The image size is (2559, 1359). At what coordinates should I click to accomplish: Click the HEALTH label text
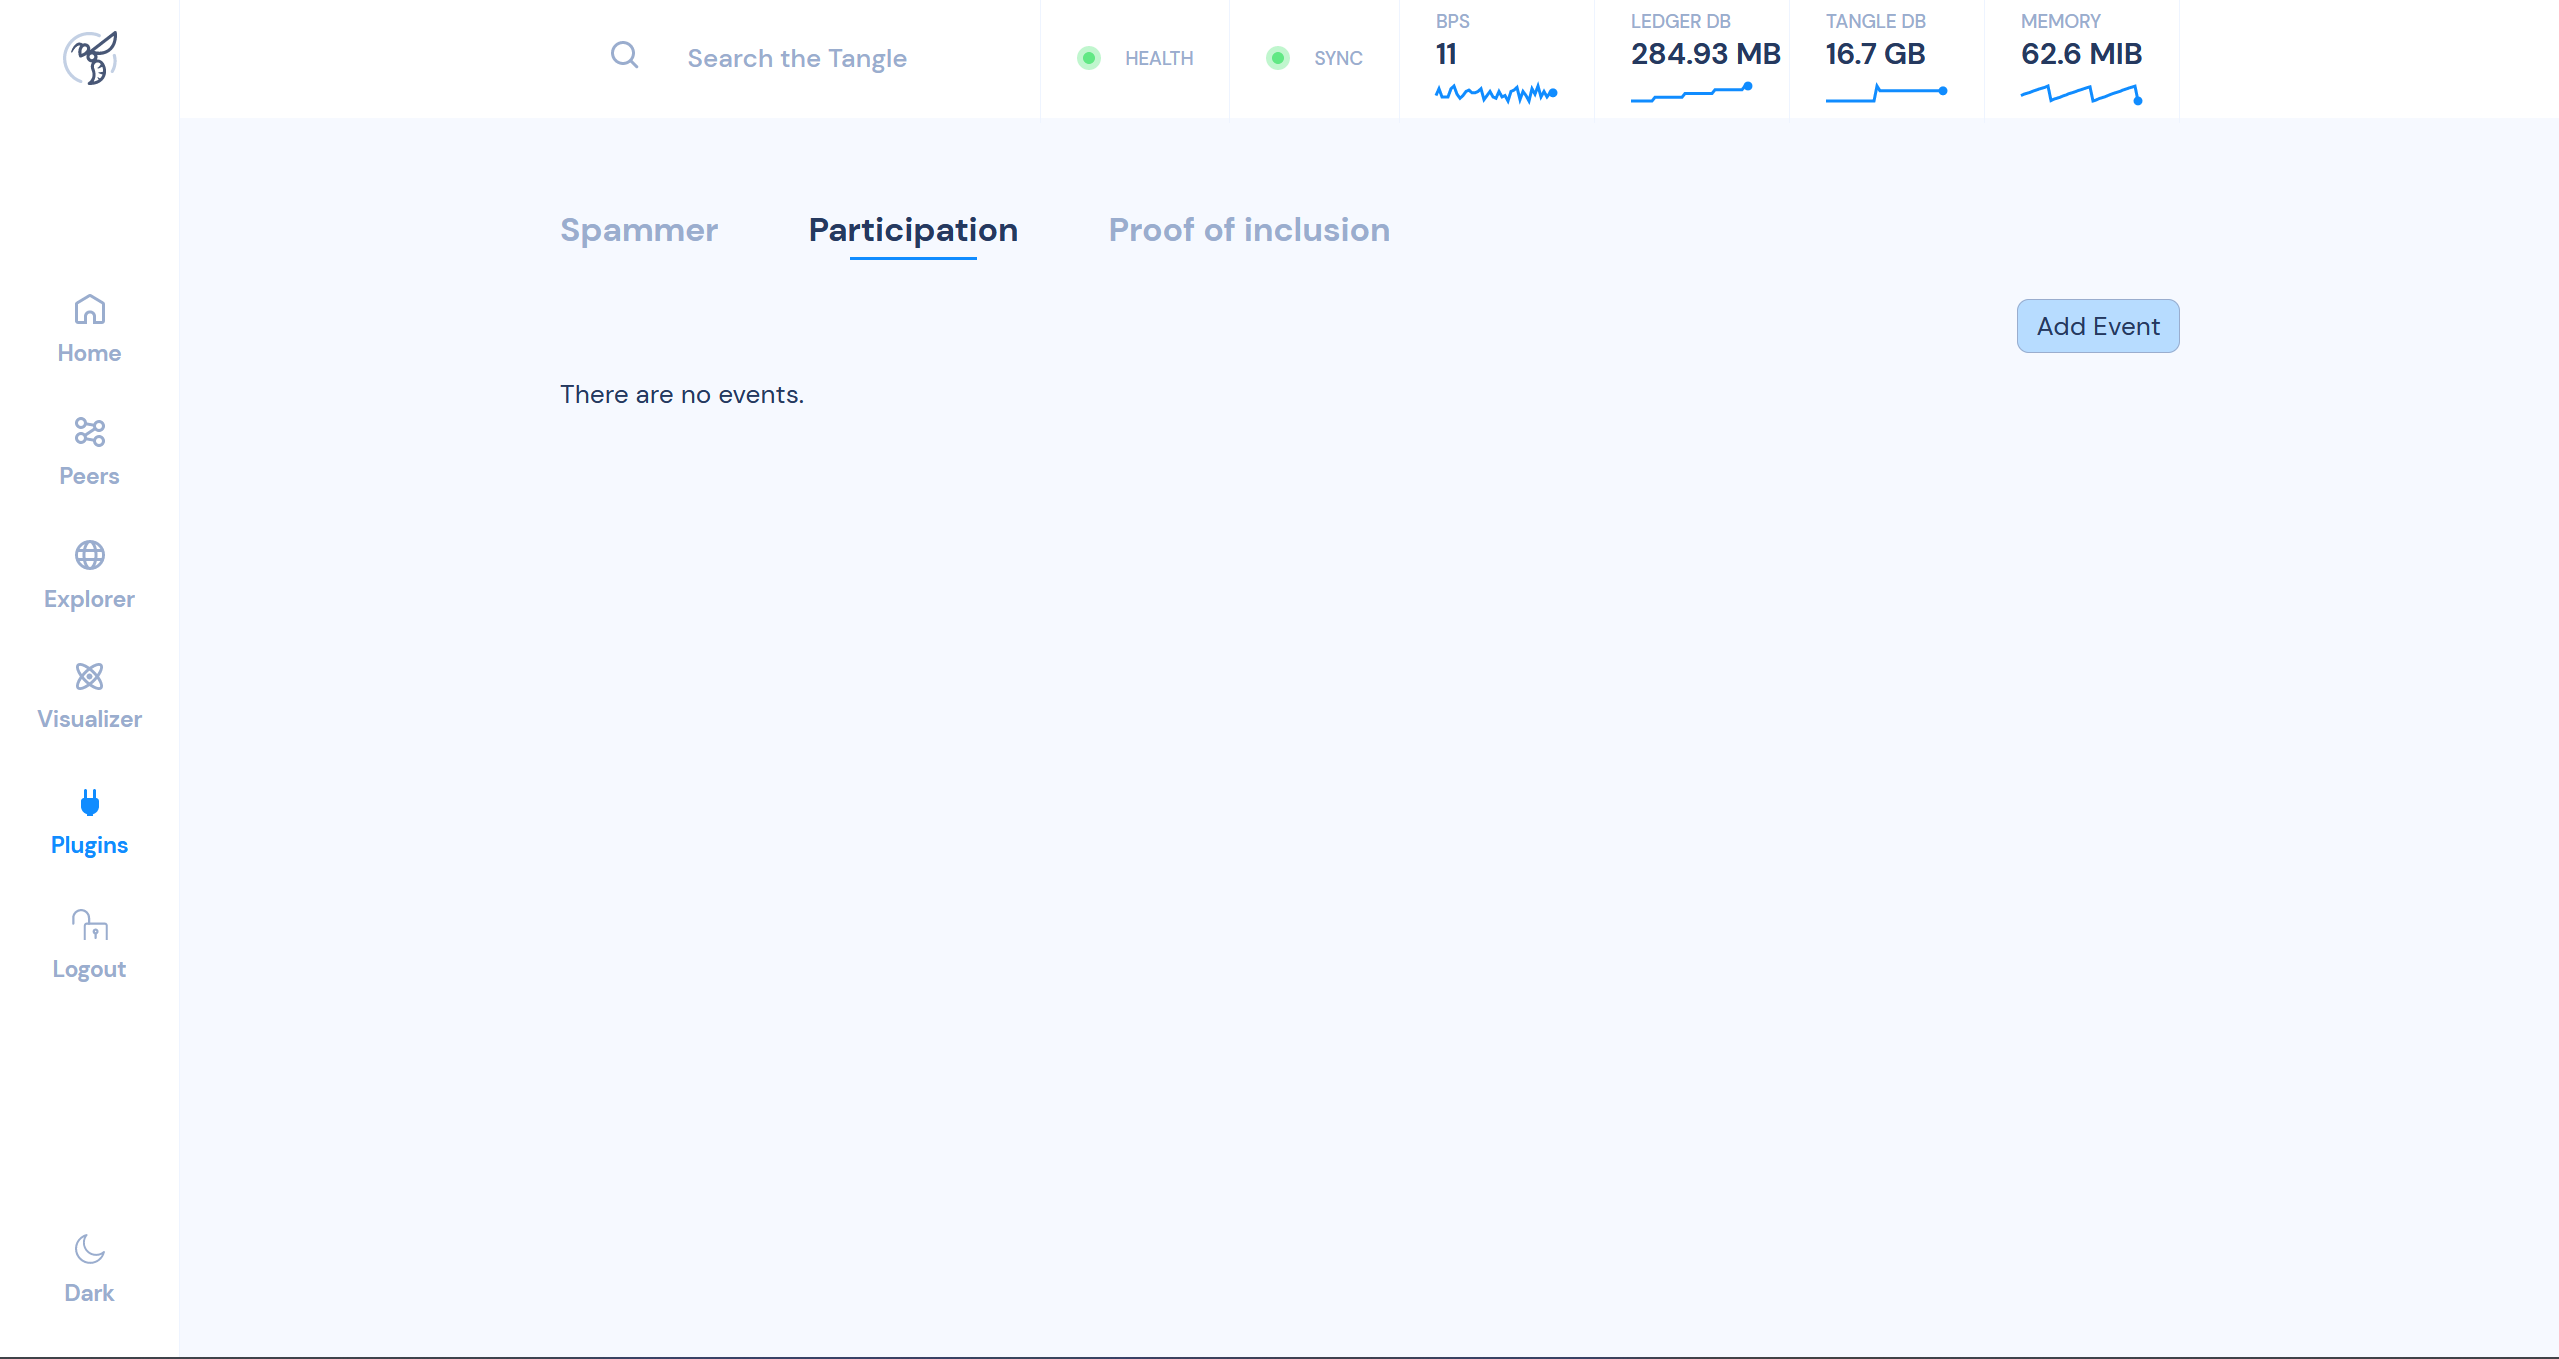[x=1159, y=58]
